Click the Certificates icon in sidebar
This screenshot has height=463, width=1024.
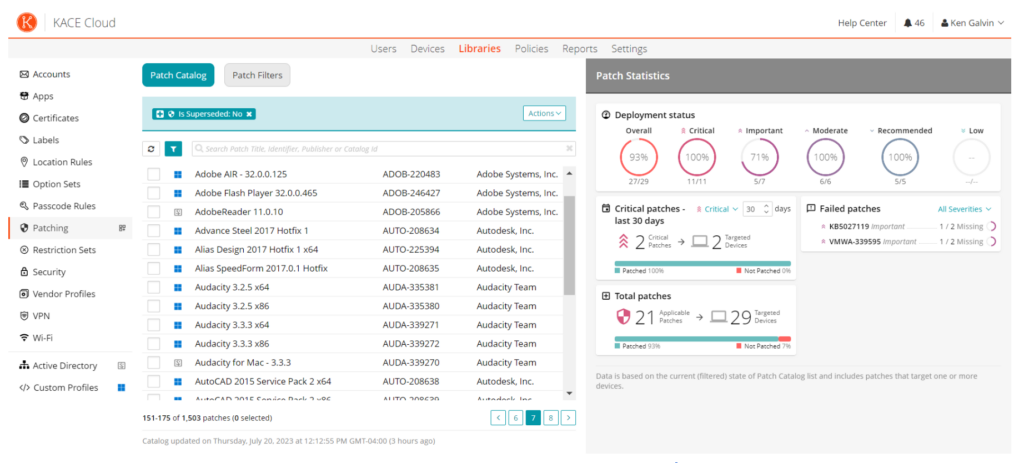[x=24, y=118]
